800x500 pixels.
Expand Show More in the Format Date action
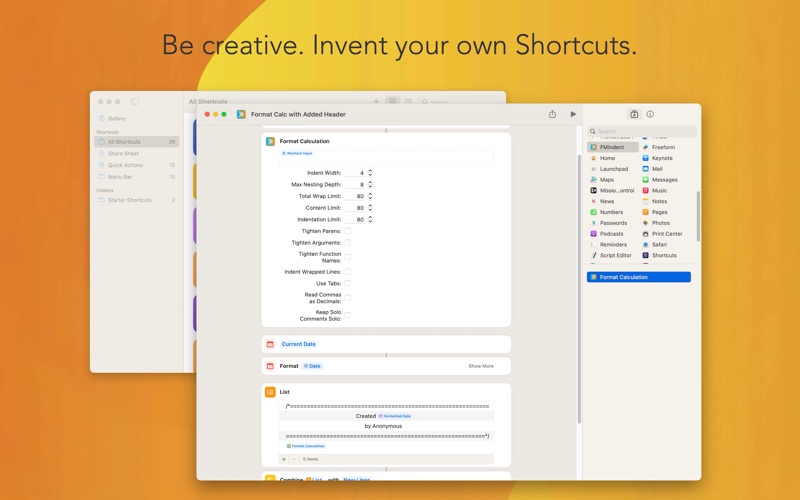(x=481, y=366)
